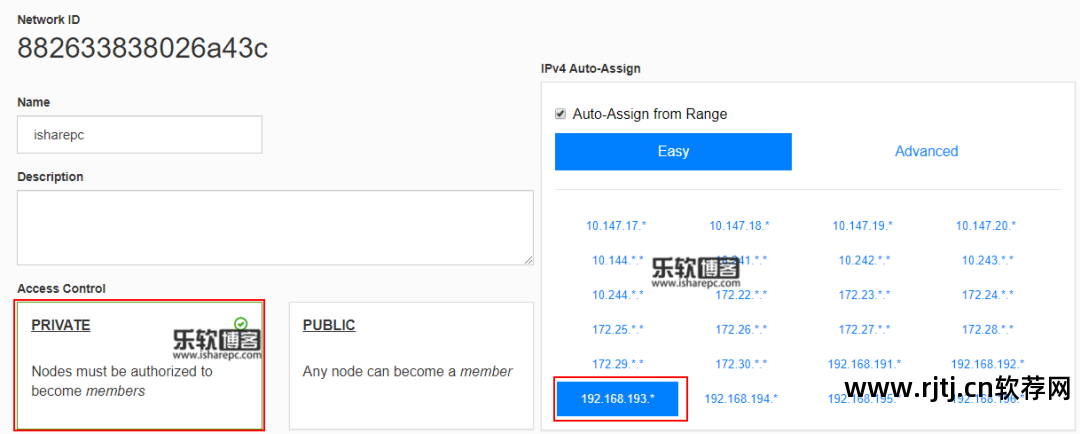The height and width of the screenshot is (434, 1080).
Task: Select PRIVATE access control option
Action: 140,365
